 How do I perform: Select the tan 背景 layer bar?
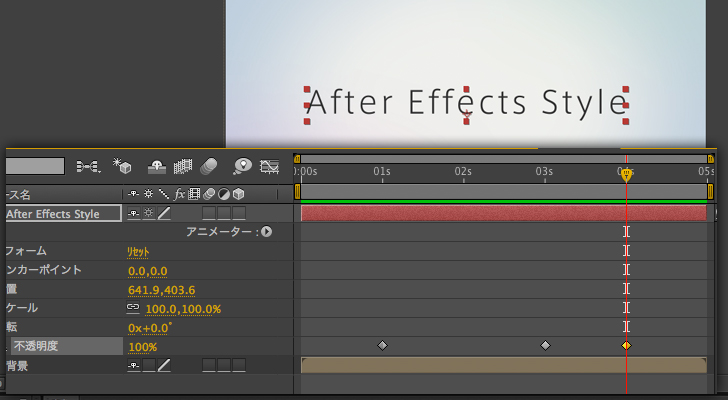click(x=504, y=365)
